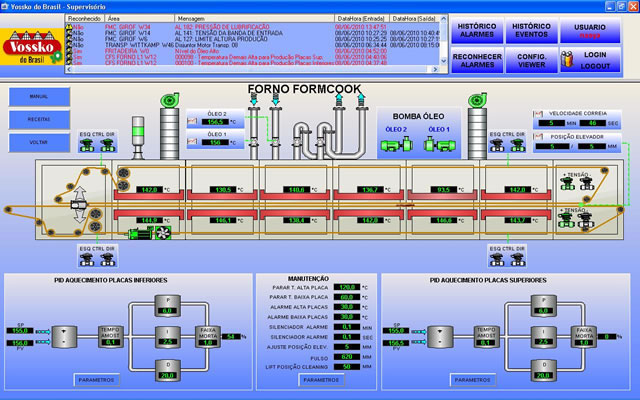The width and height of the screenshot is (640, 400).
Task: Click the Voltar button
Action: (39, 142)
